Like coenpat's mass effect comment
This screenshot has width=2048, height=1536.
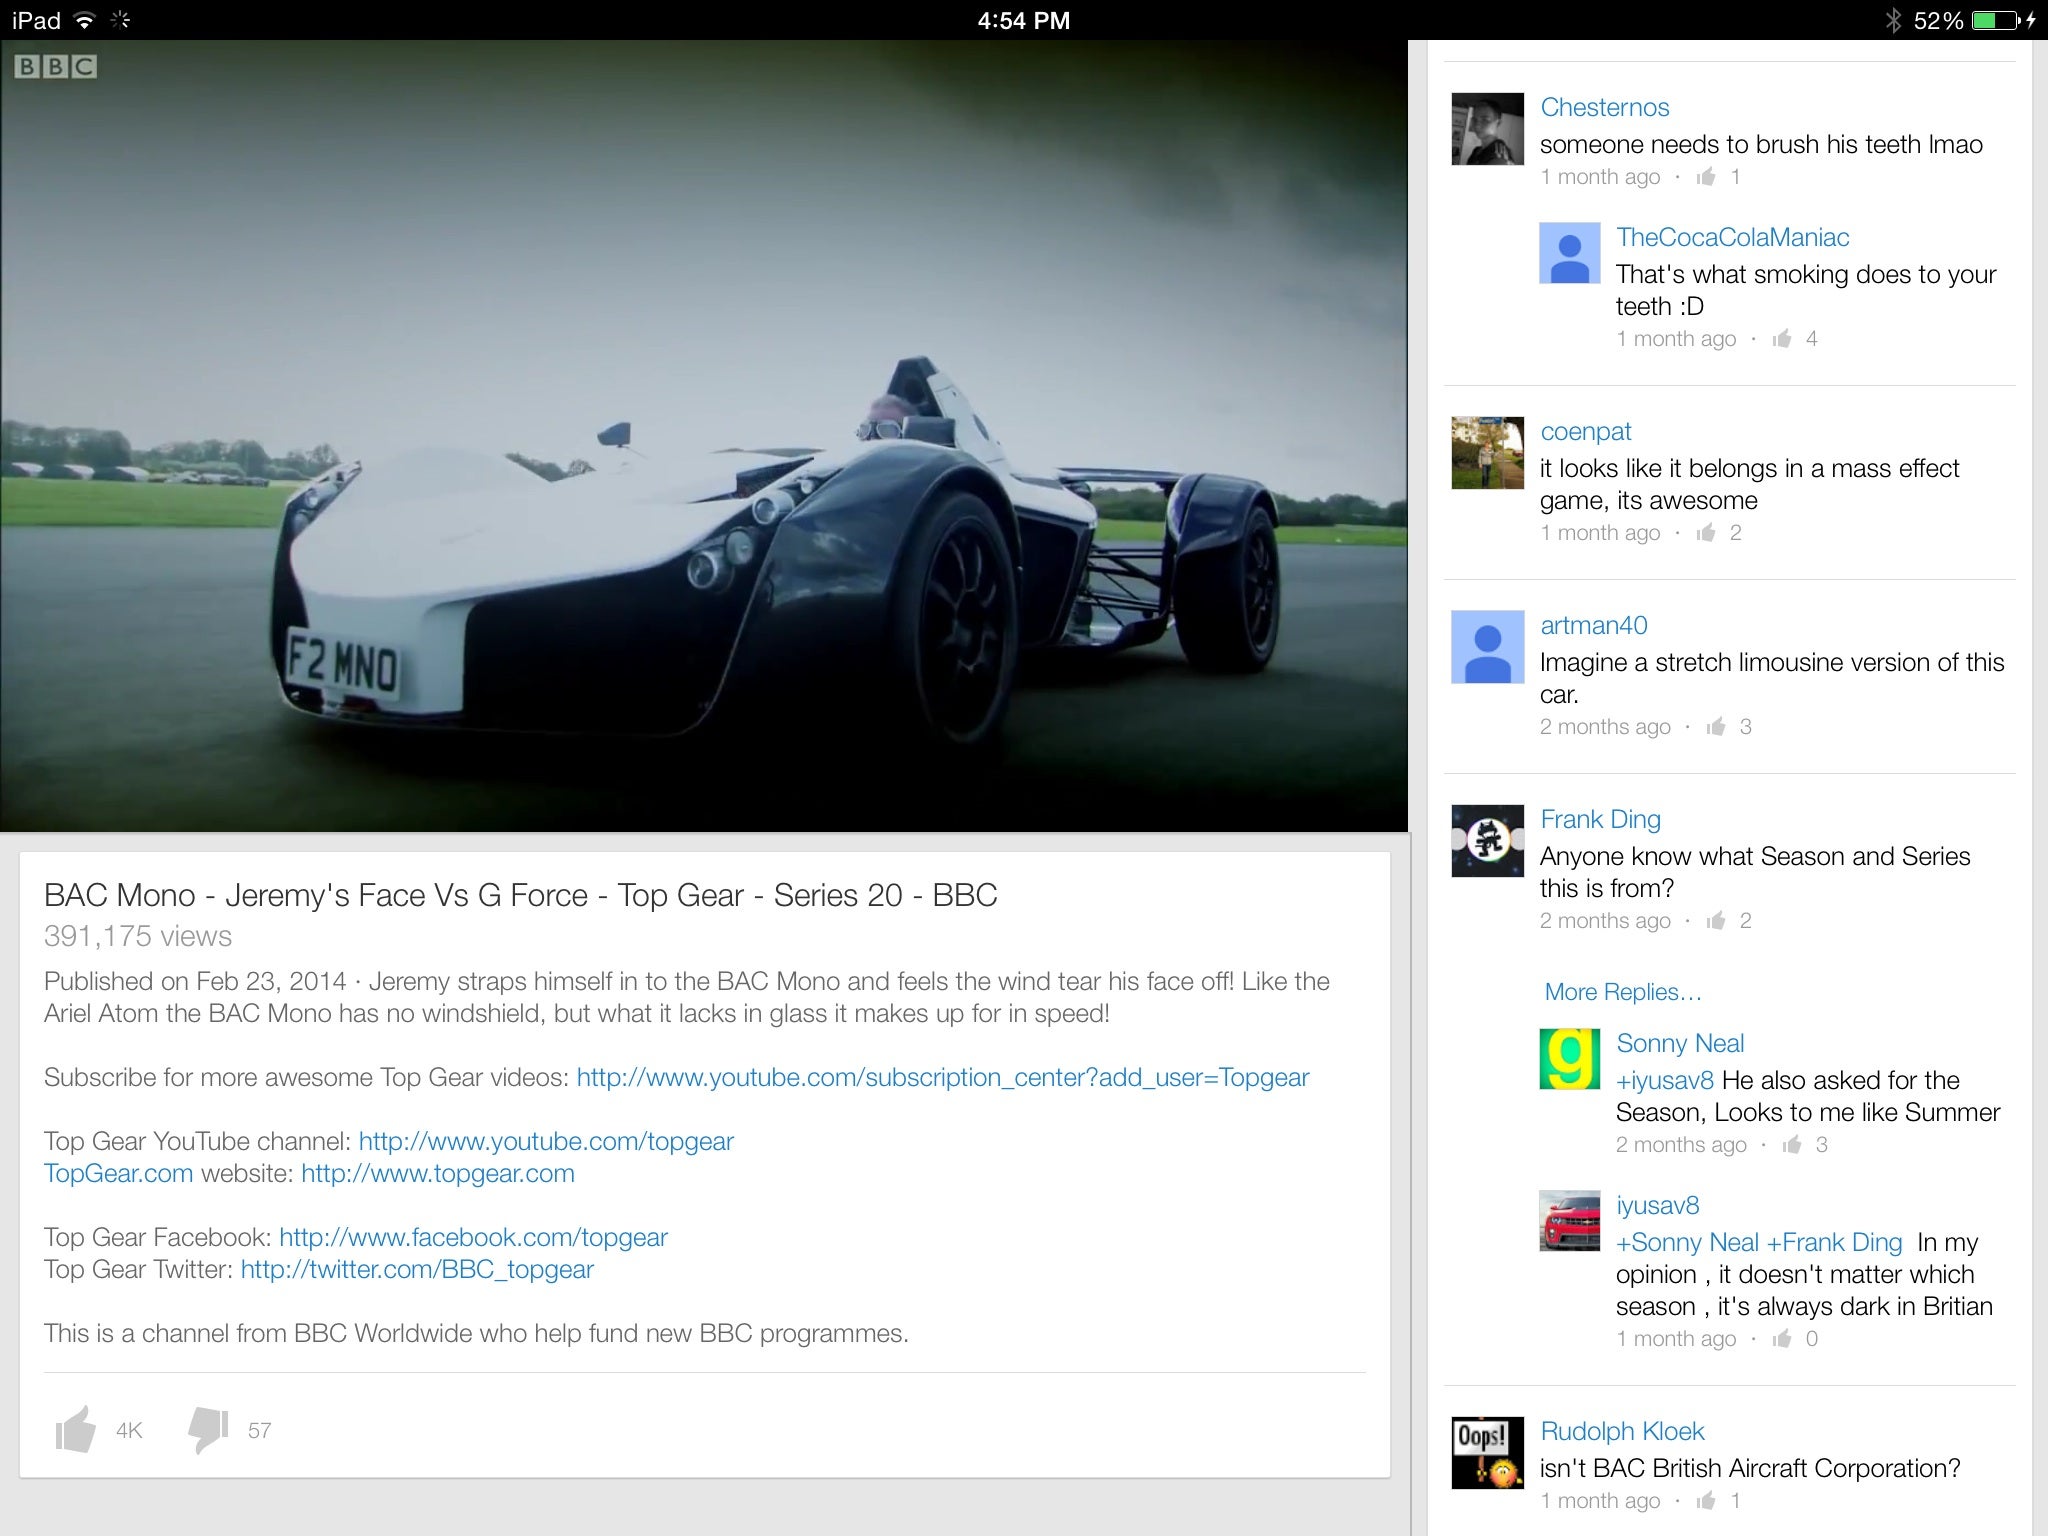pyautogui.click(x=1706, y=532)
